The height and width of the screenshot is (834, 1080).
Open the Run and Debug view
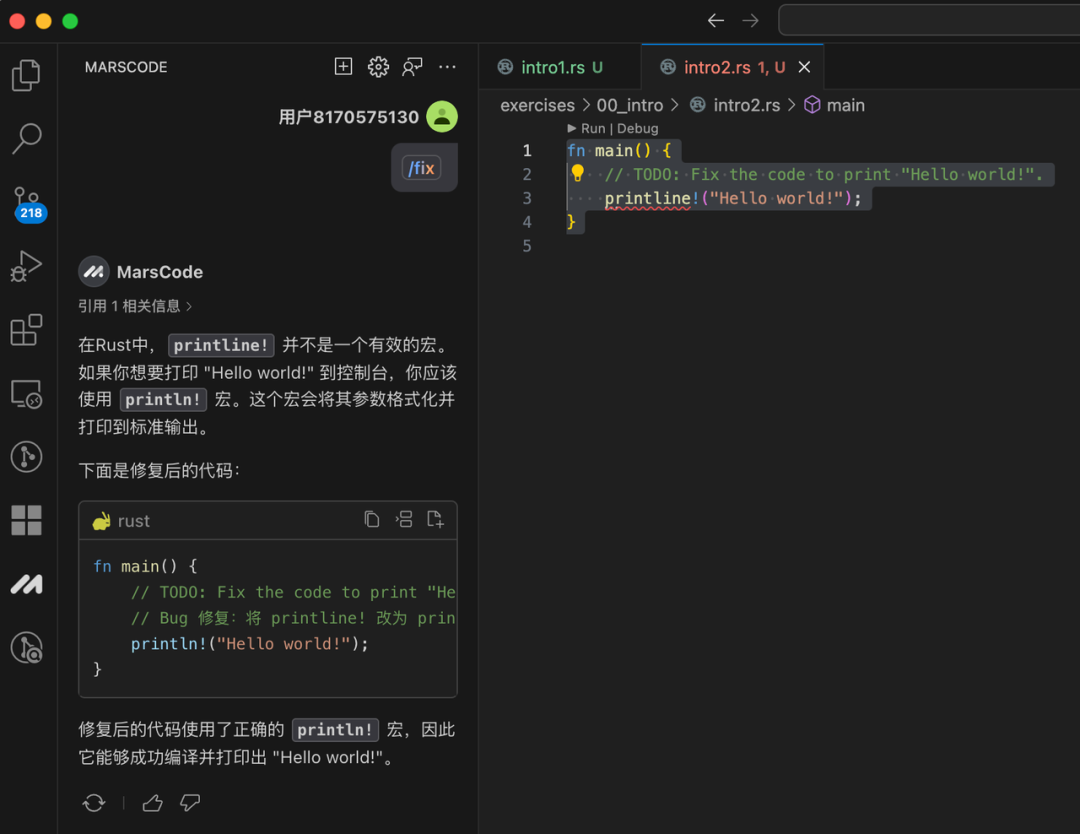26,266
